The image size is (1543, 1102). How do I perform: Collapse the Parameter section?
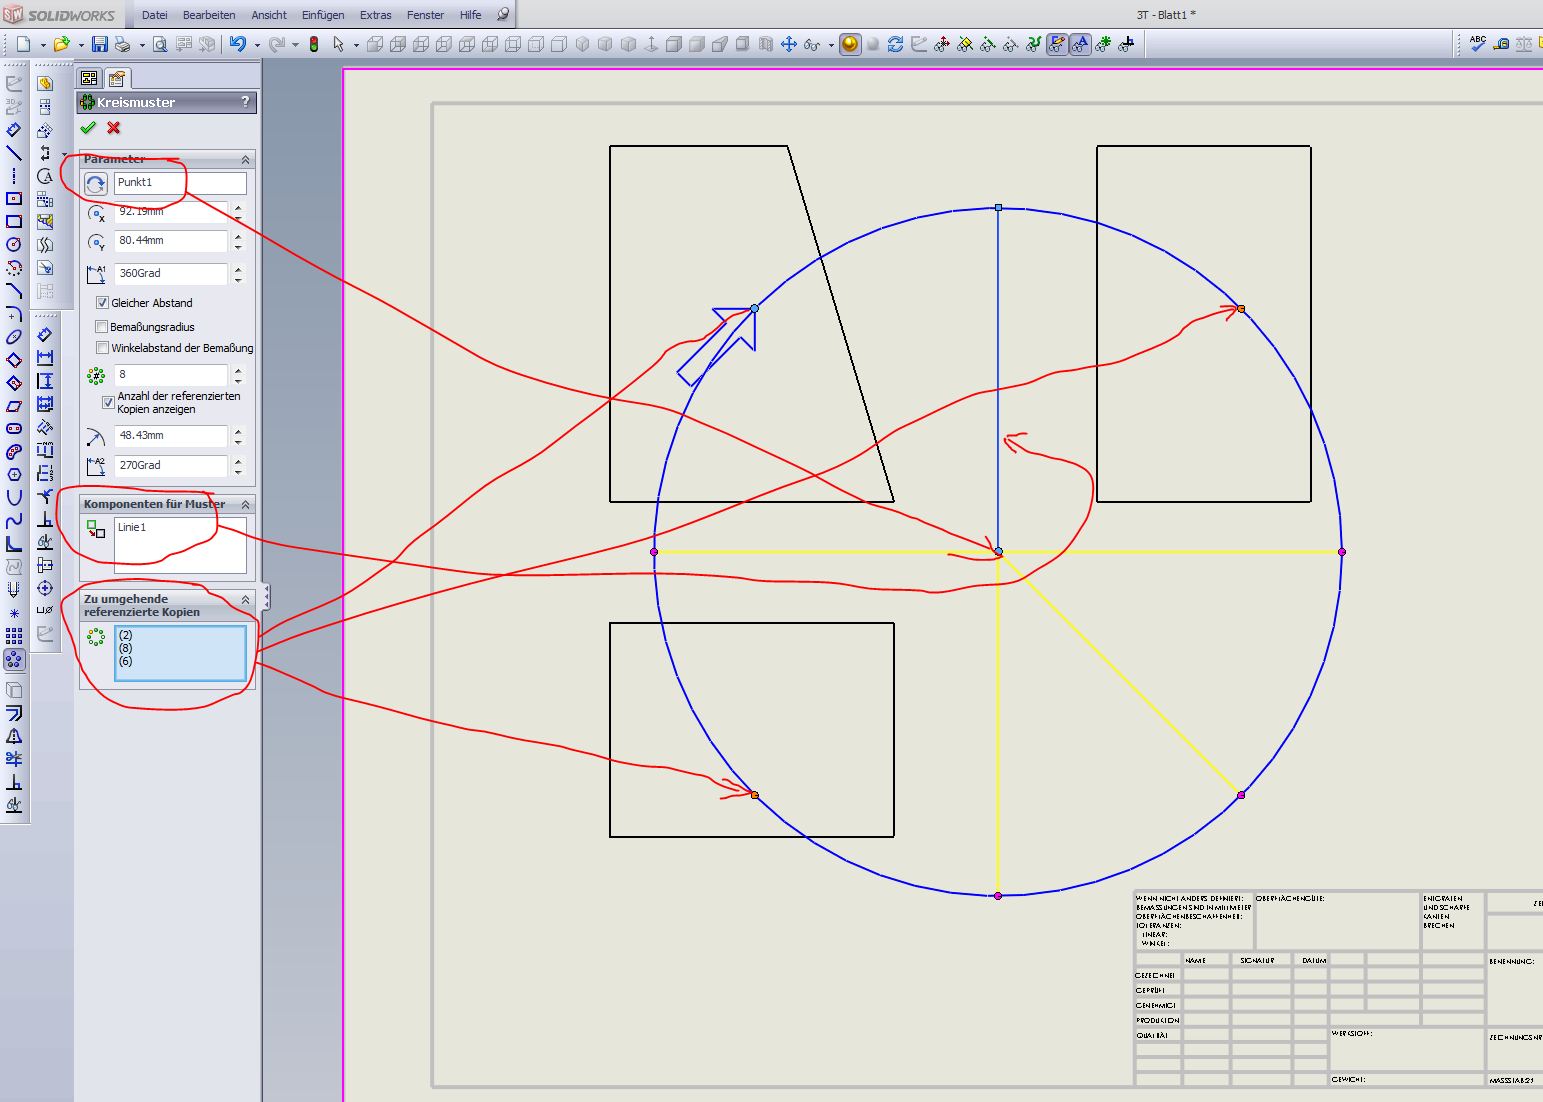tap(245, 160)
